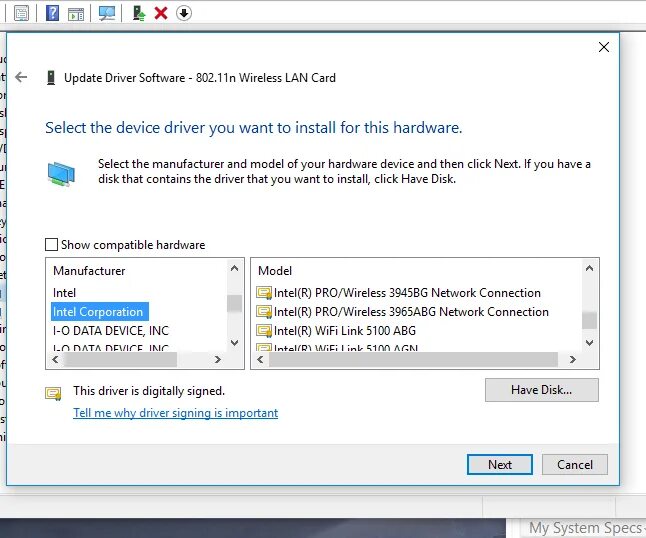646x538 pixels.
Task: Enable the Show compatible hardware checkbox
Action: pyautogui.click(x=51, y=244)
